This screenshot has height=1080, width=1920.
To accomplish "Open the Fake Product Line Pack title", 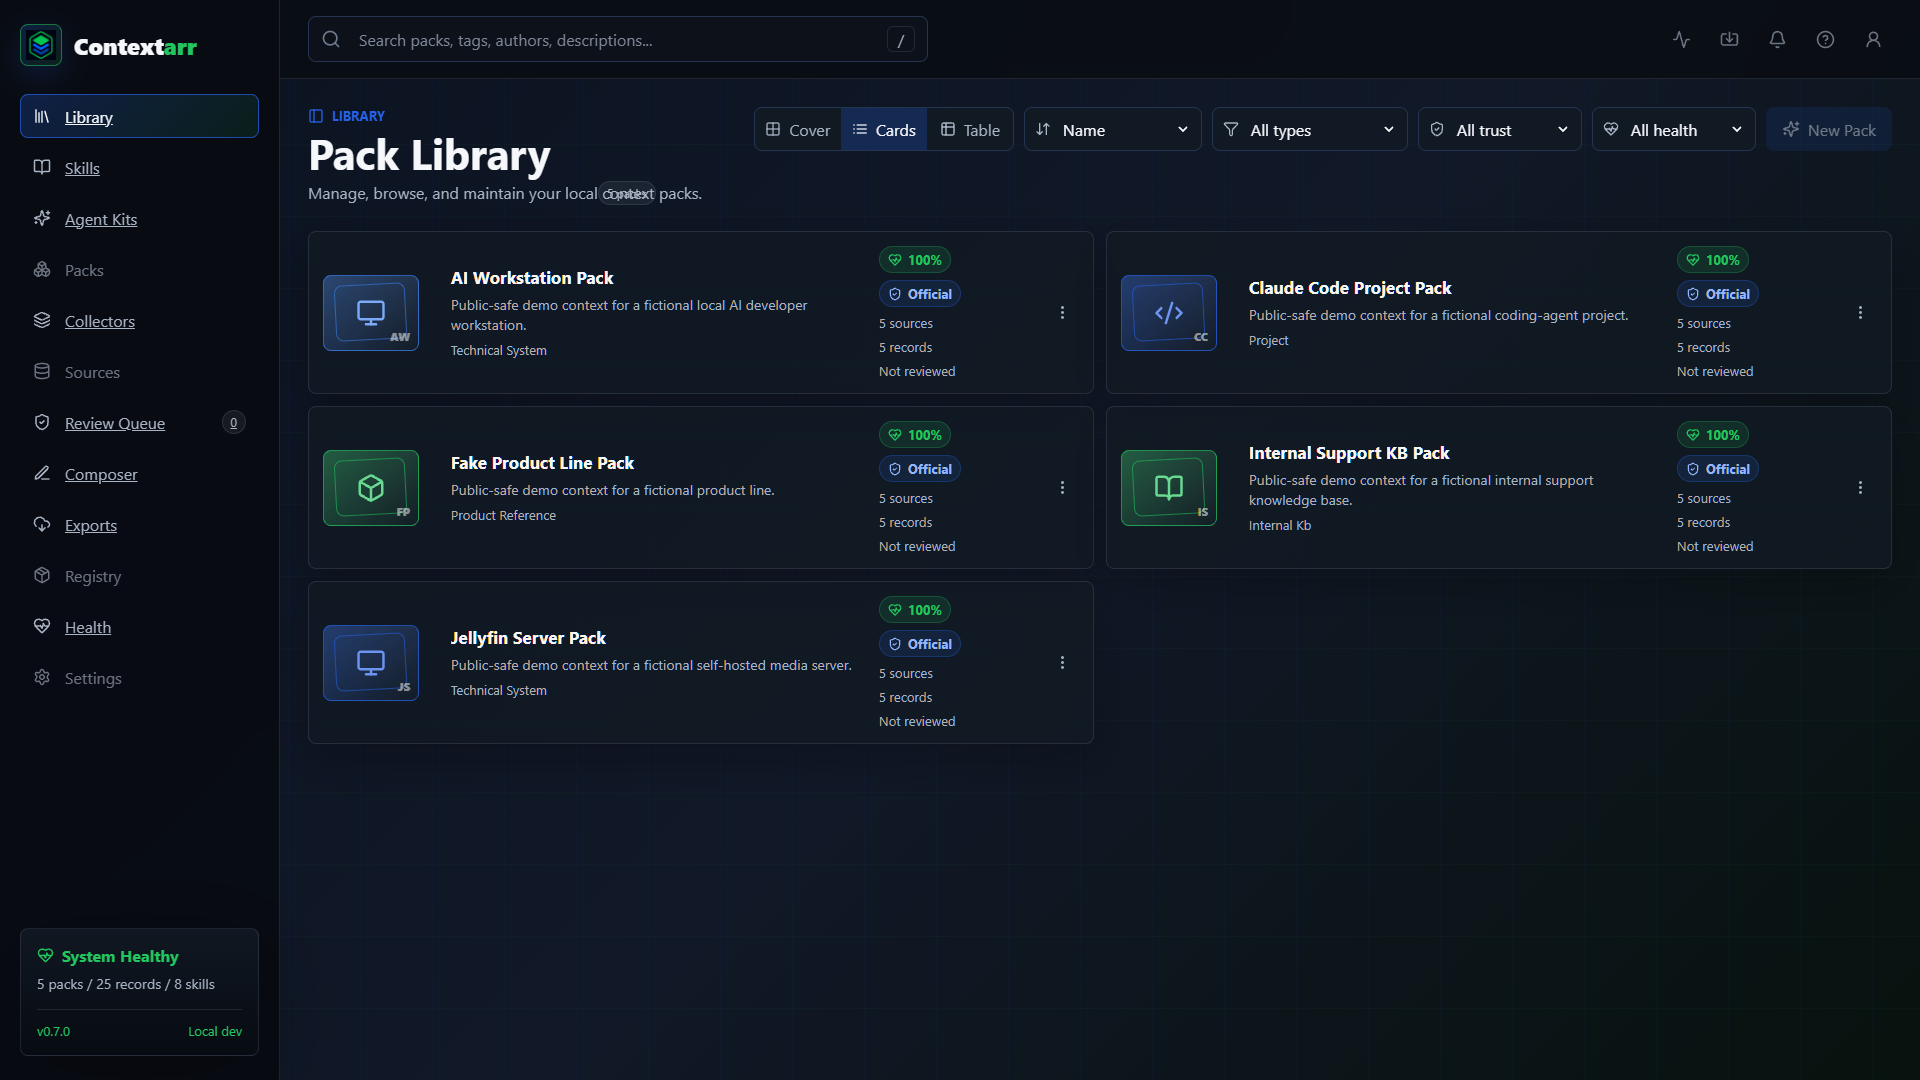I will point(542,463).
